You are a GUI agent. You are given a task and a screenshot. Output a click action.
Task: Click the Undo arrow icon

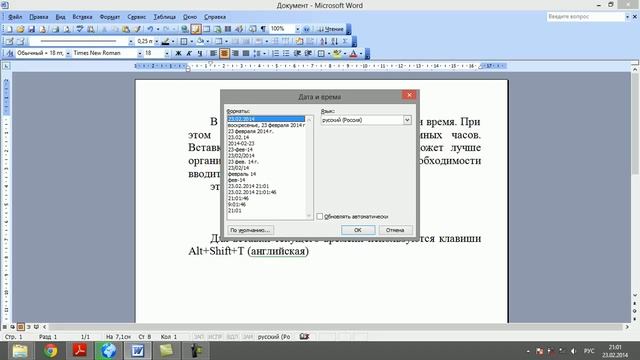point(150,29)
